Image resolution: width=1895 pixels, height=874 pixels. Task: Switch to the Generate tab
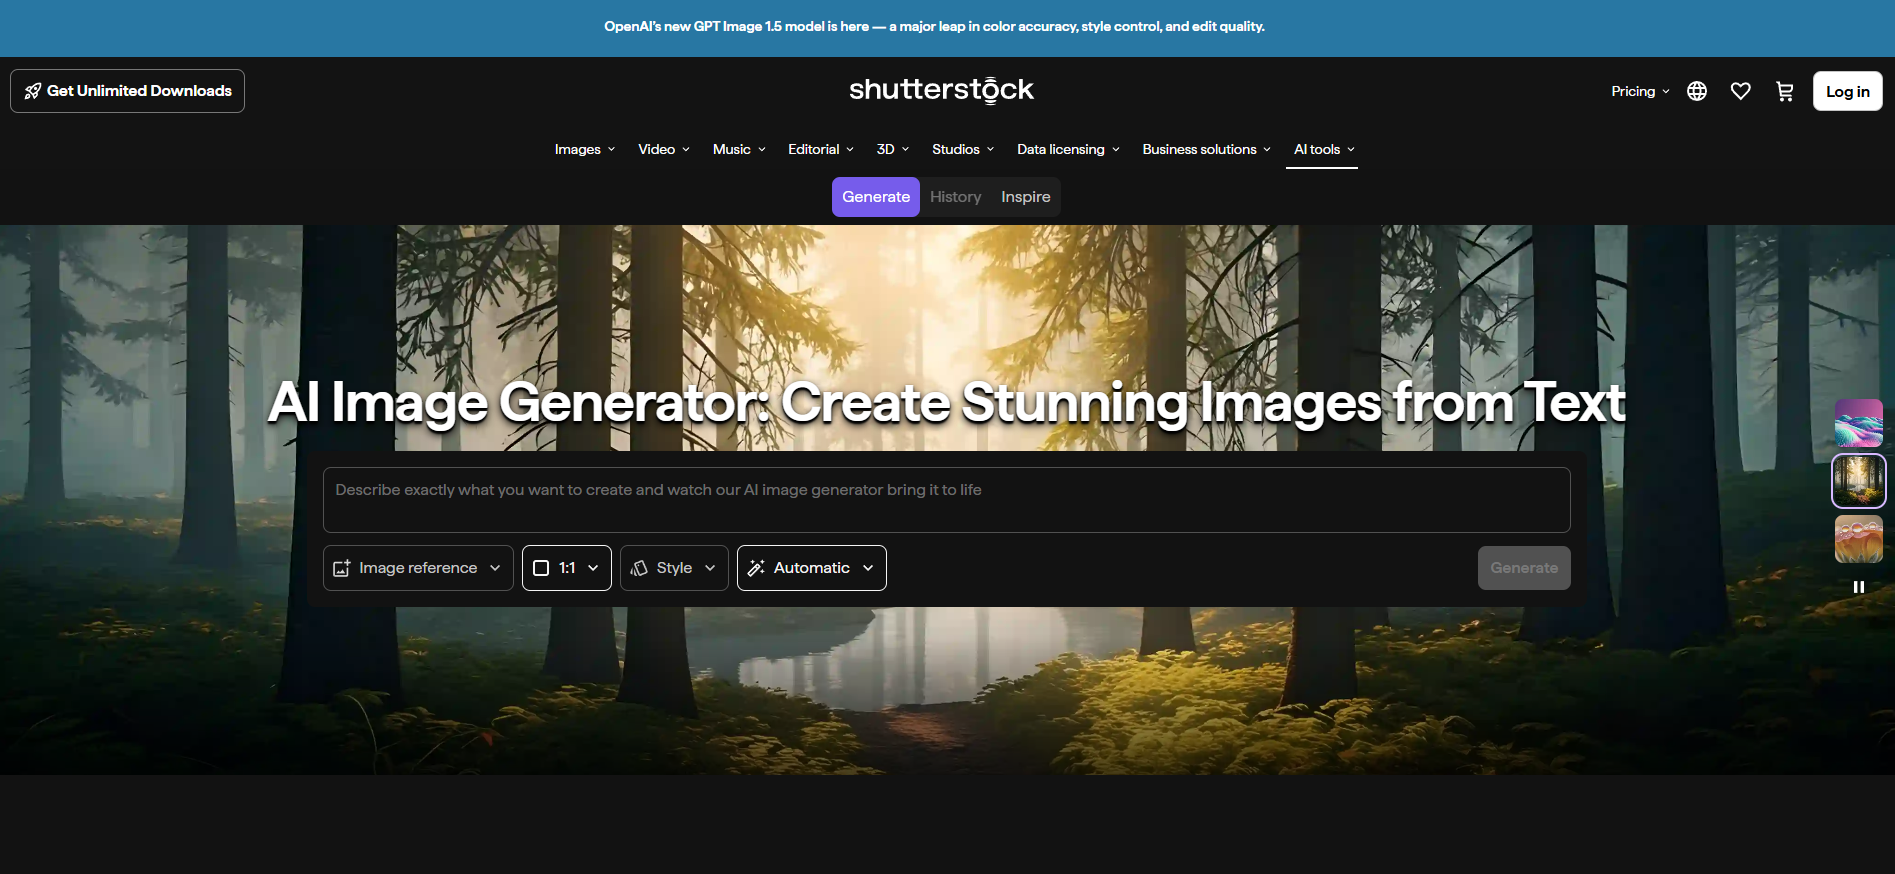[876, 197]
